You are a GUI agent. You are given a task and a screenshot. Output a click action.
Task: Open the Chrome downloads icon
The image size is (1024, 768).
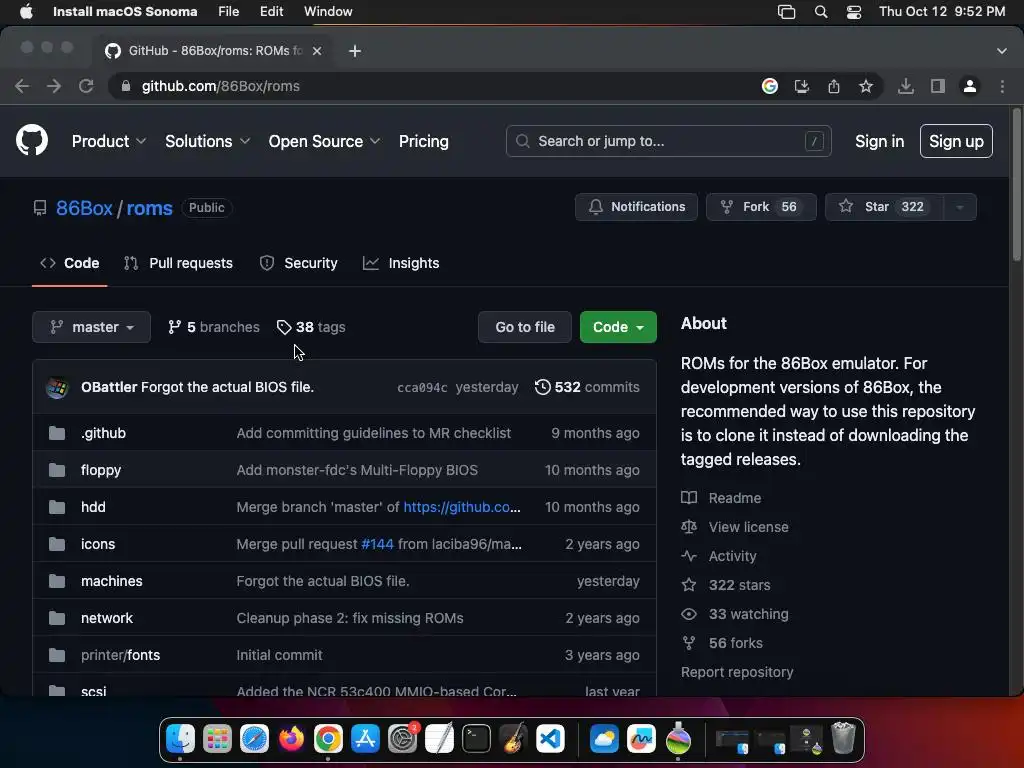905,86
